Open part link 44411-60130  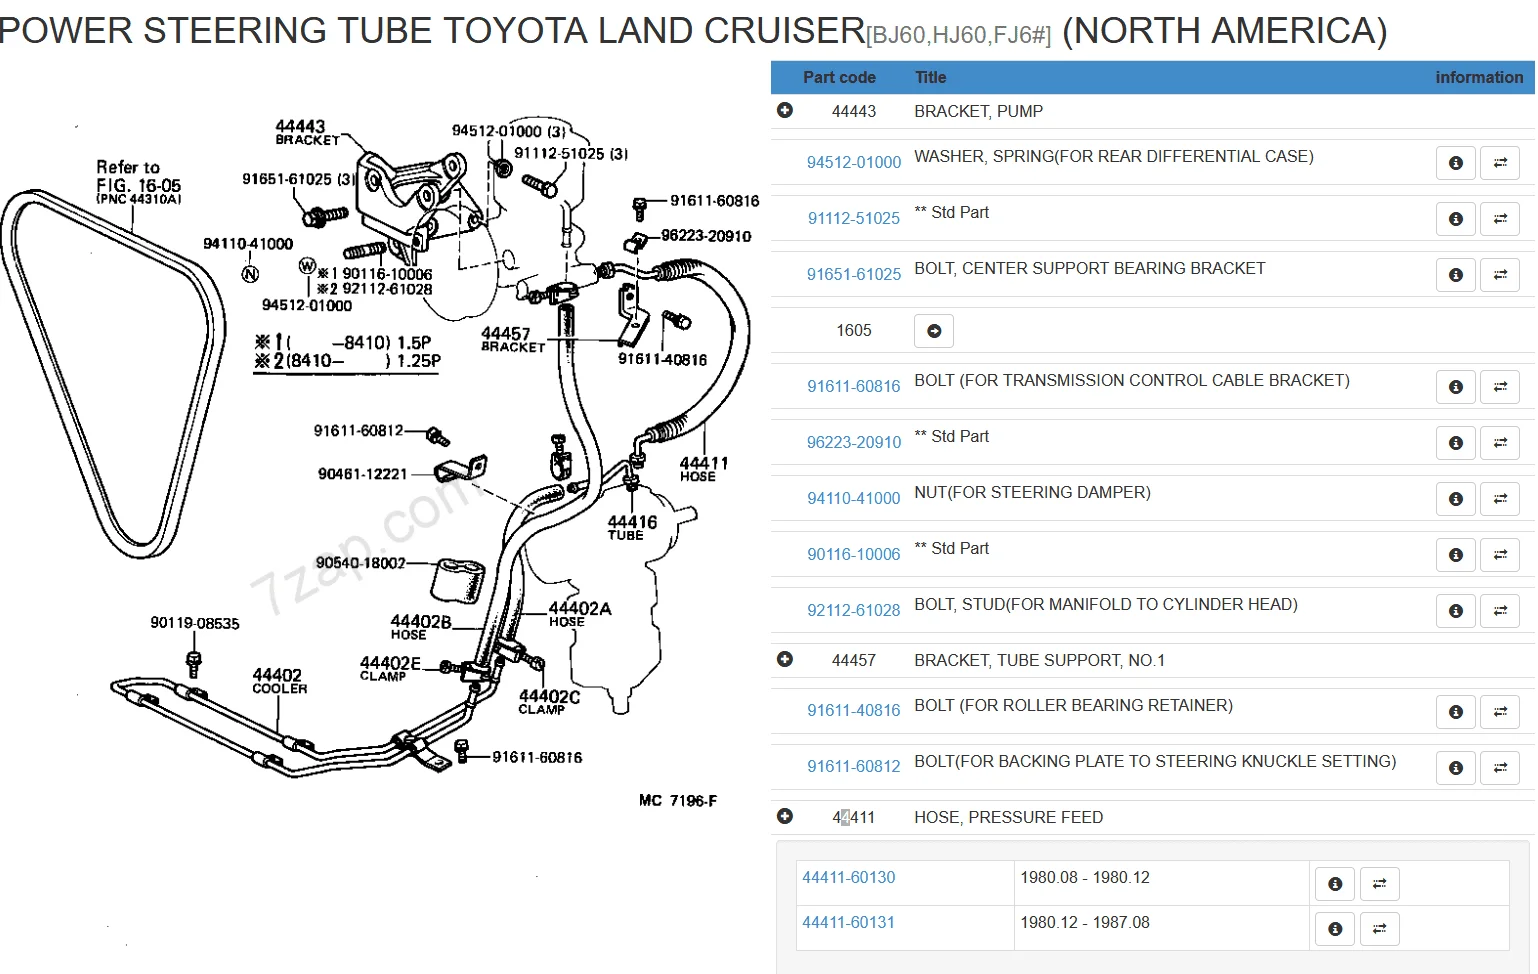tap(849, 877)
